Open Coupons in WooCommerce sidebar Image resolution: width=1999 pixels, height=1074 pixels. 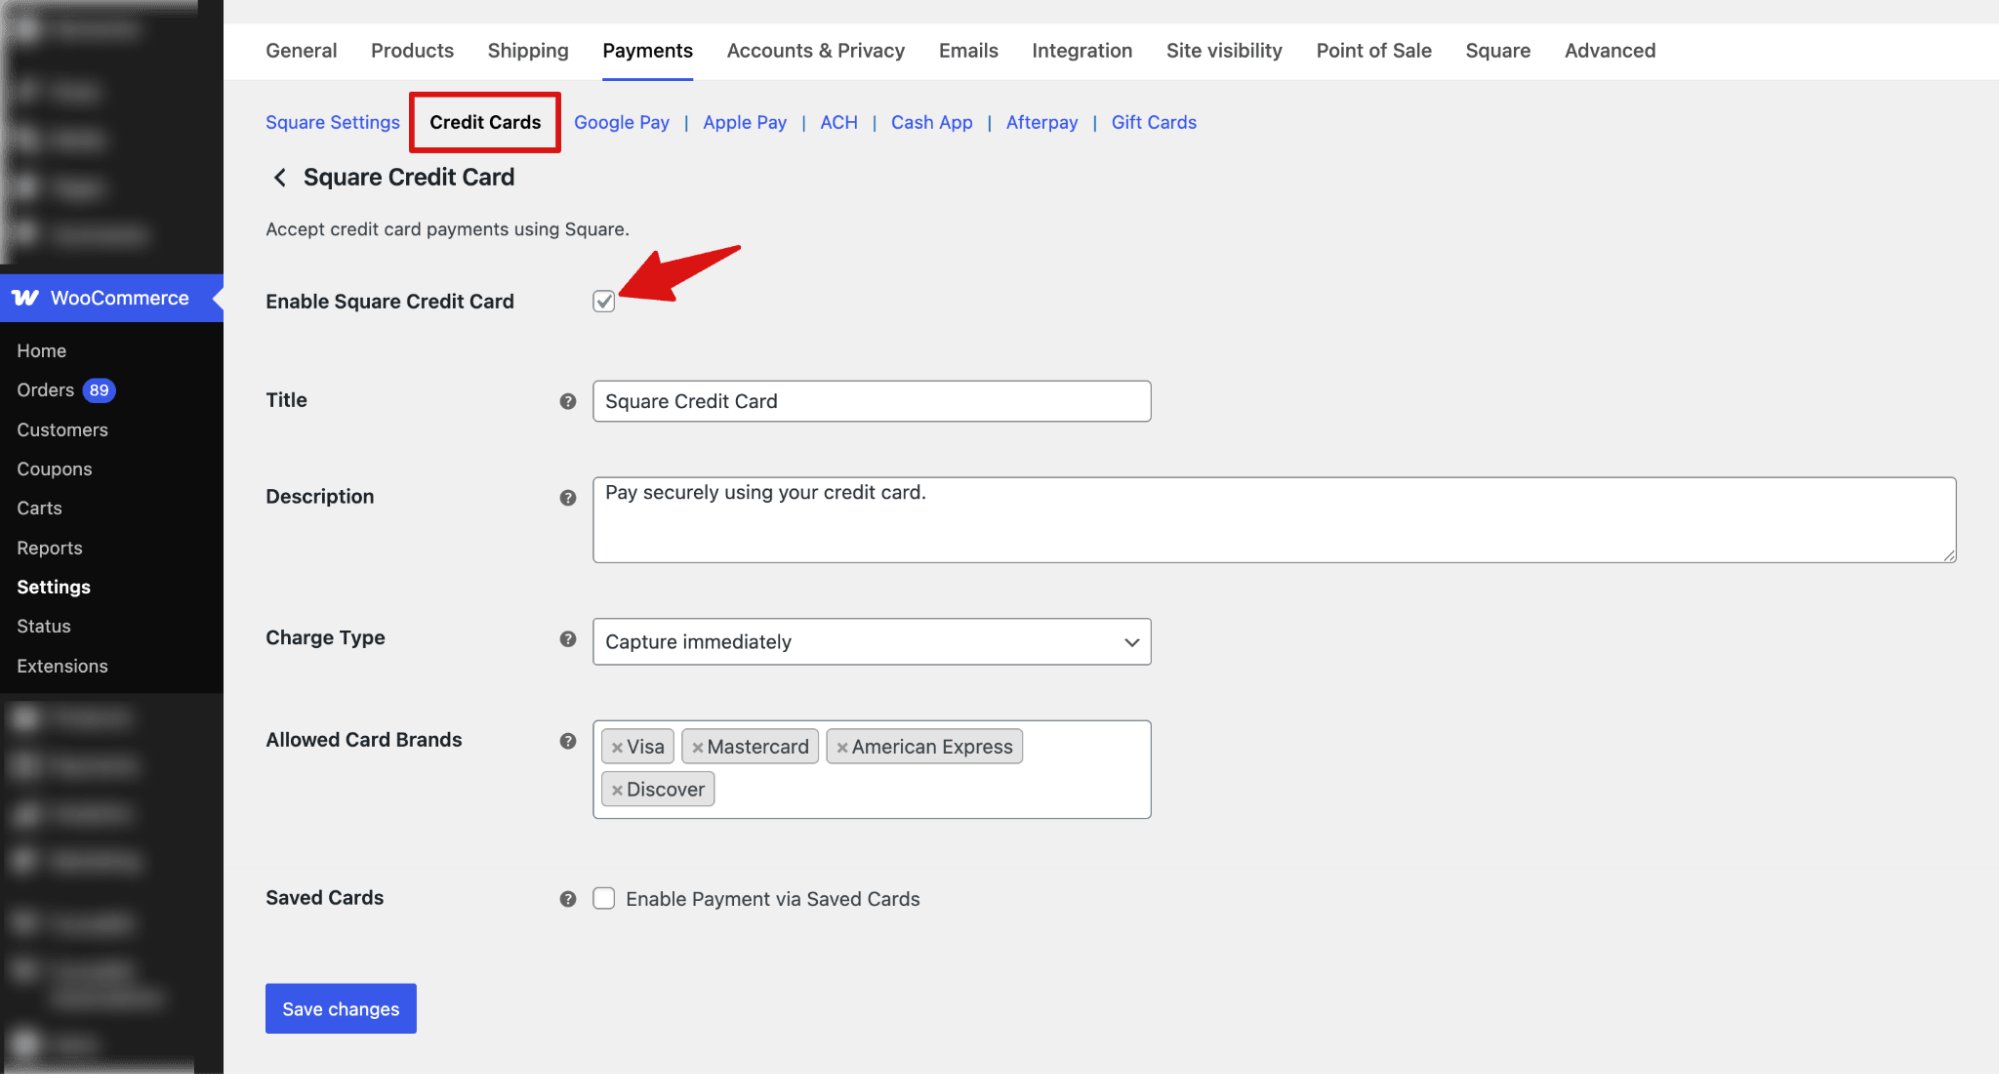tap(54, 469)
